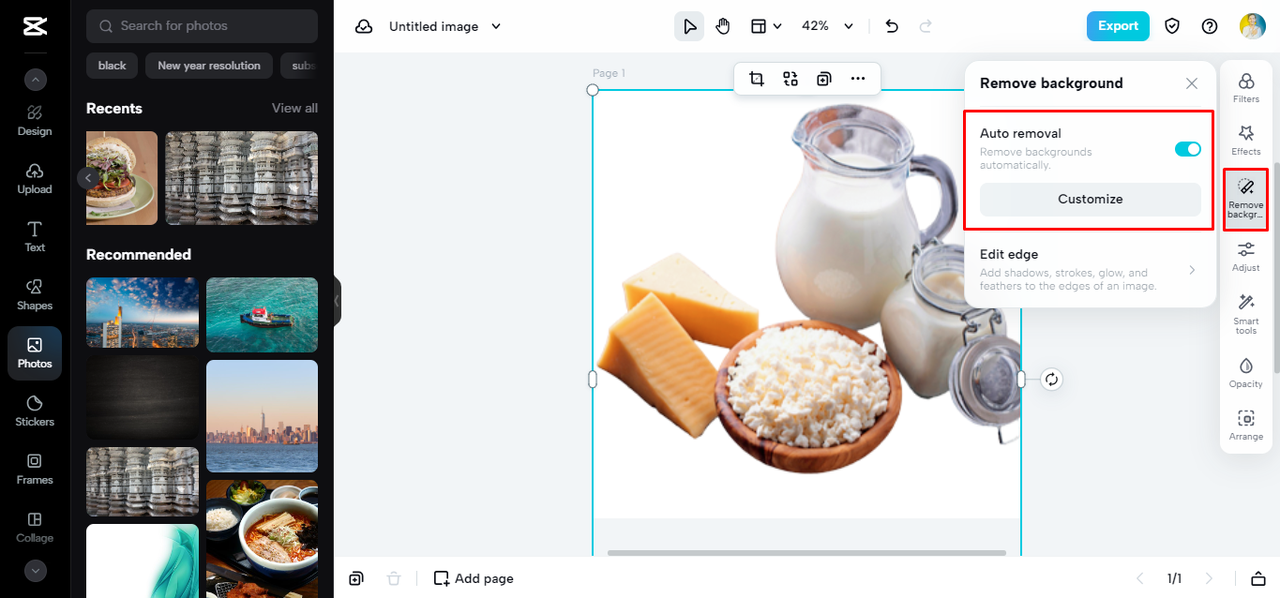Click the previous arrow in Recents
The image size is (1280, 598).
pyautogui.click(x=88, y=178)
